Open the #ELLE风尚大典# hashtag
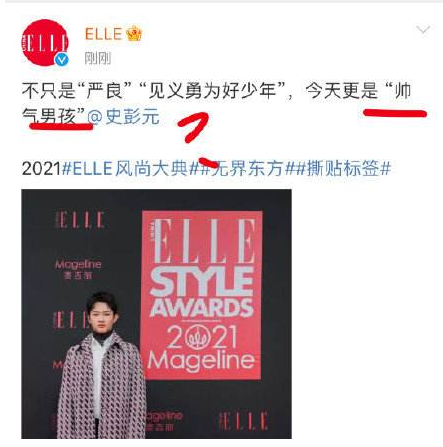443x447 pixels. [x=130, y=168]
